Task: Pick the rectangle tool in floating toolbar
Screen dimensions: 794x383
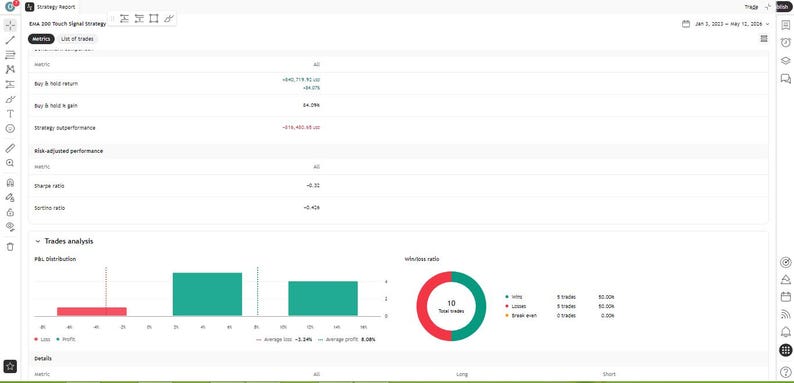Action: pyautogui.click(x=154, y=19)
